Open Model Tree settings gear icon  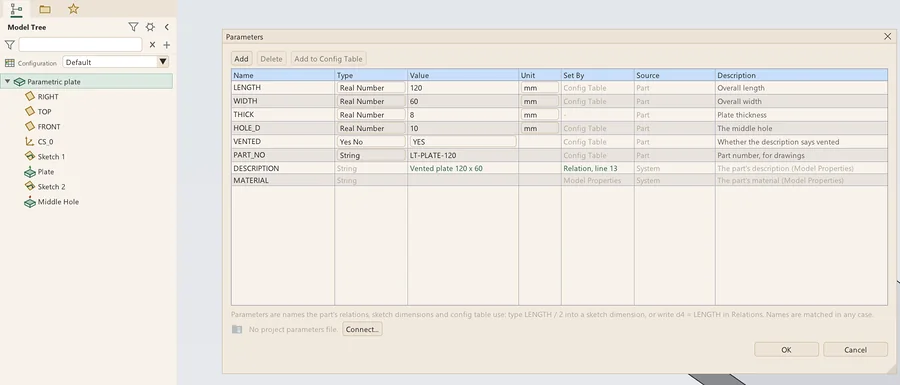[150, 27]
